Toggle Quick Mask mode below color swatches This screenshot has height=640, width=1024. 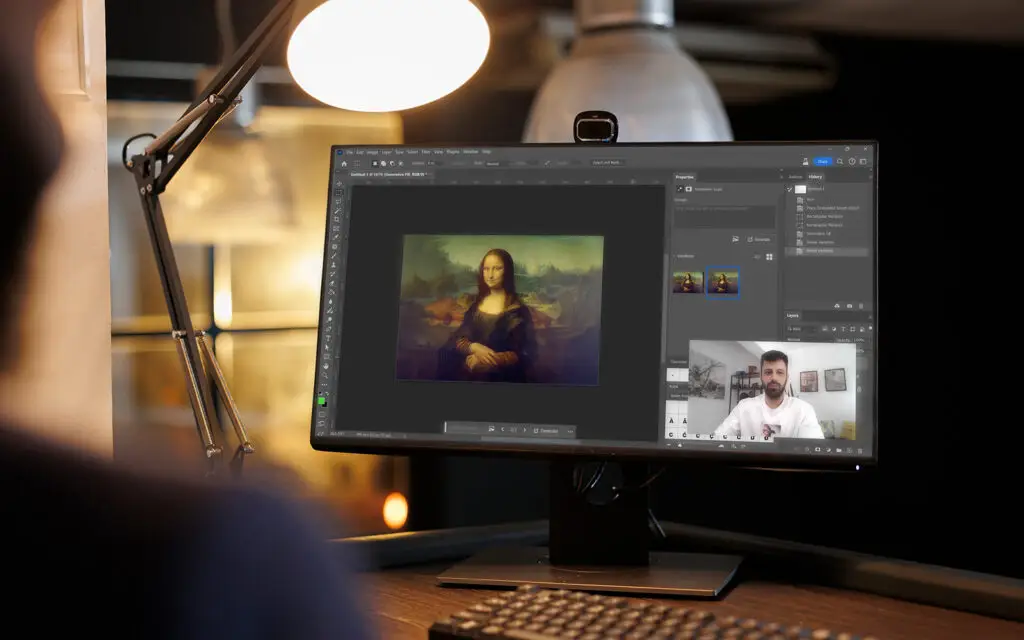[x=322, y=415]
